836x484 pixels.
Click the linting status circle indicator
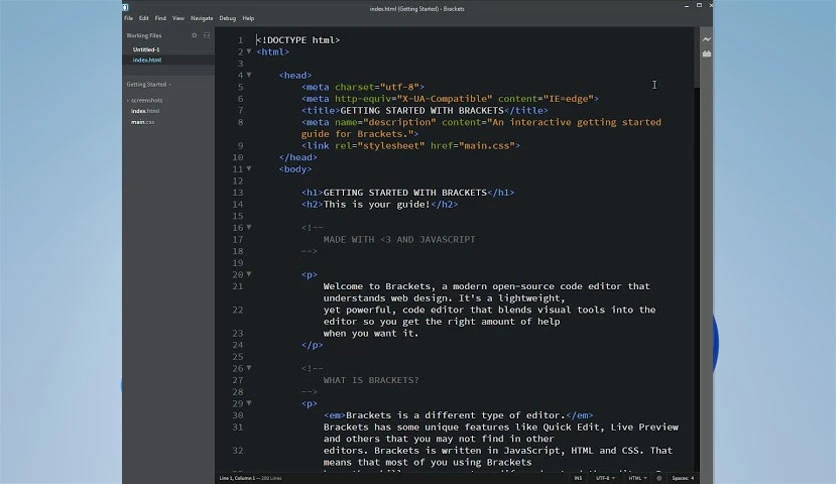click(660, 478)
